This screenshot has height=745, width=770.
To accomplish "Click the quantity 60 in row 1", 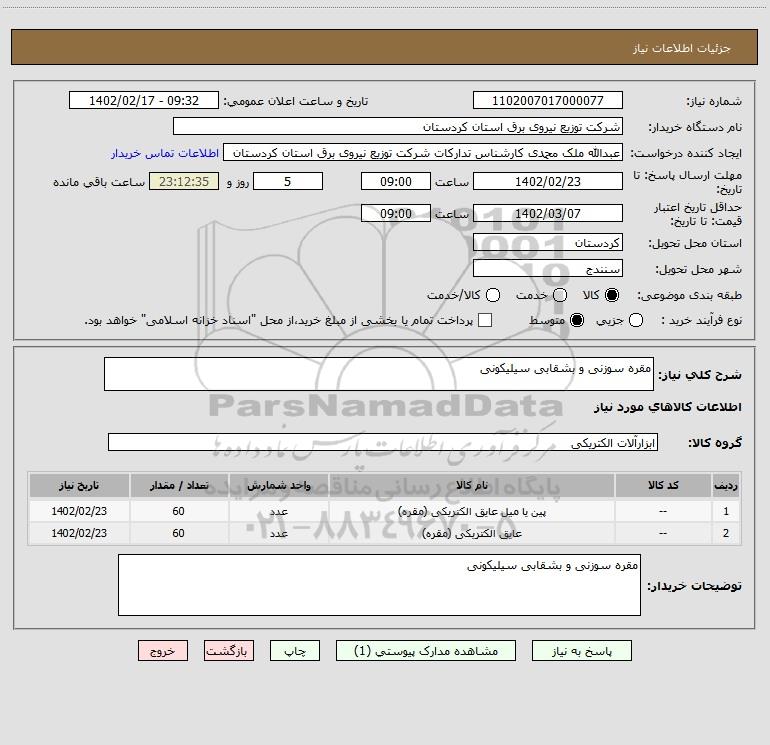I will pyautogui.click(x=178, y=511).
